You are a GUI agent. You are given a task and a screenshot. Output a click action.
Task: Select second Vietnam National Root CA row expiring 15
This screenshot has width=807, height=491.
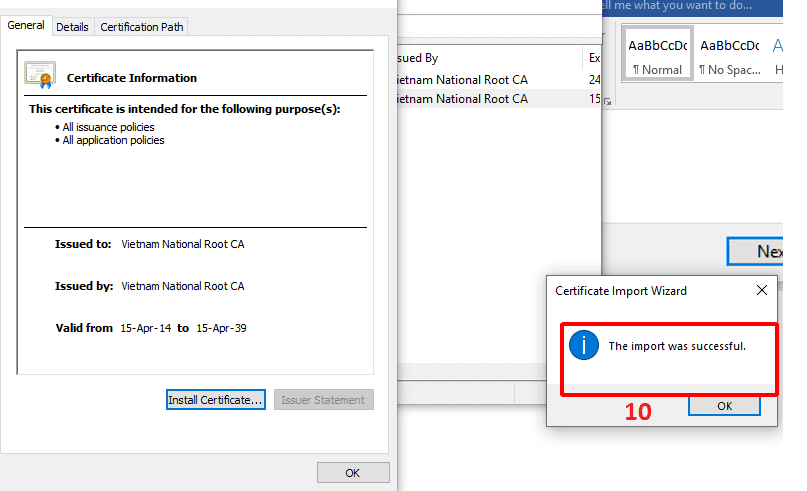(498, 99)
